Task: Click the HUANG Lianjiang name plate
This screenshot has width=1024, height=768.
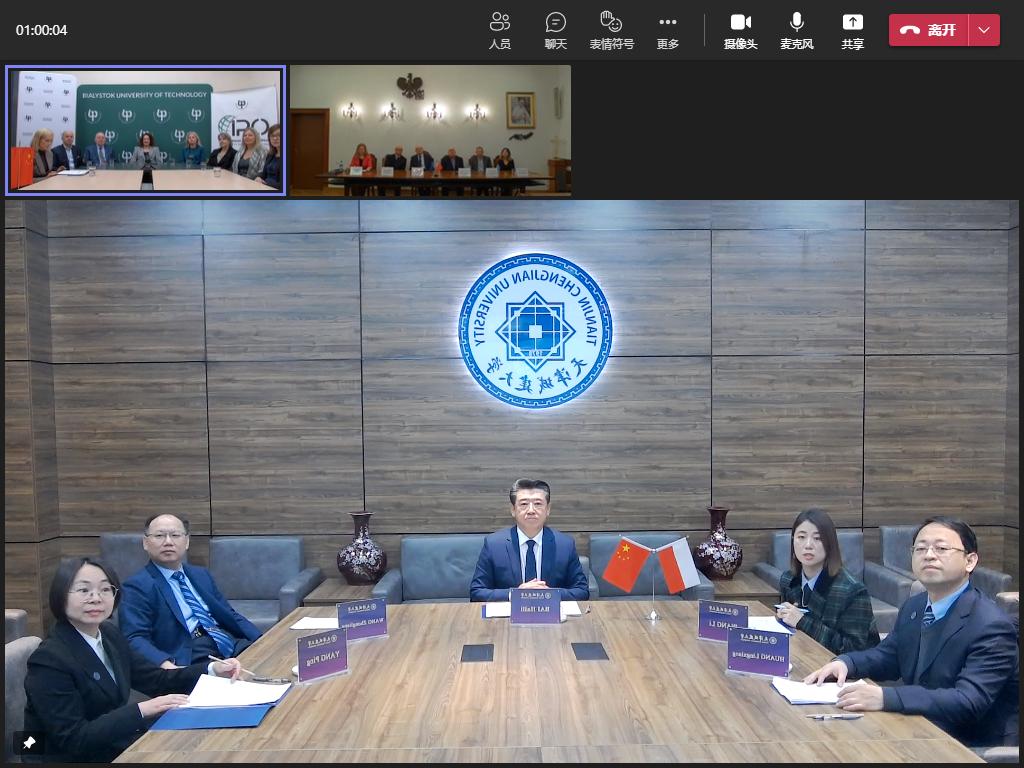Action: (x=757, y=651)
